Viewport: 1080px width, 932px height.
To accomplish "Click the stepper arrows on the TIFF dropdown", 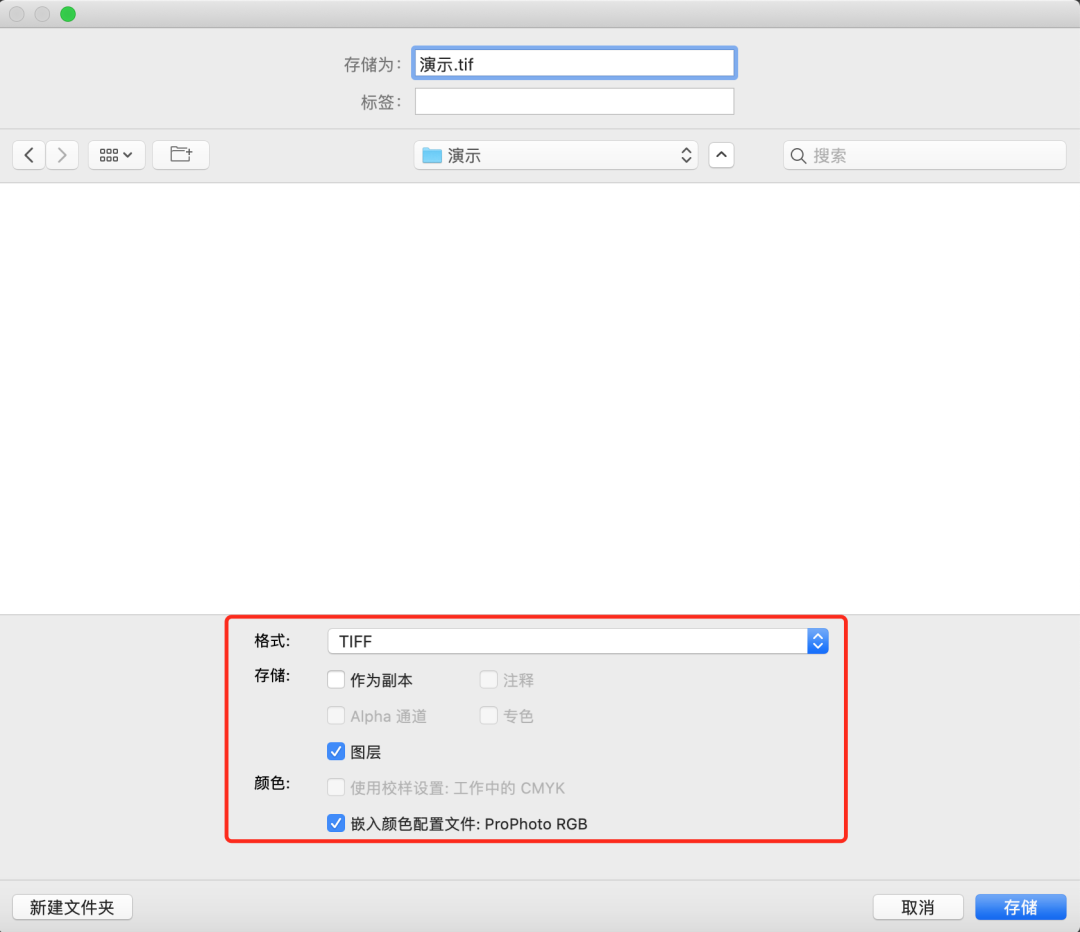I will point(817,641).
